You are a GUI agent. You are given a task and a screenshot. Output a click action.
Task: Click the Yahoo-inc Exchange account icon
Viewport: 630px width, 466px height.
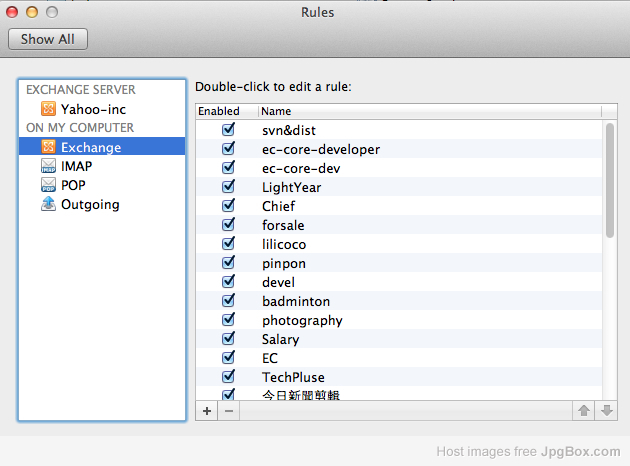[x=48, y=109]
